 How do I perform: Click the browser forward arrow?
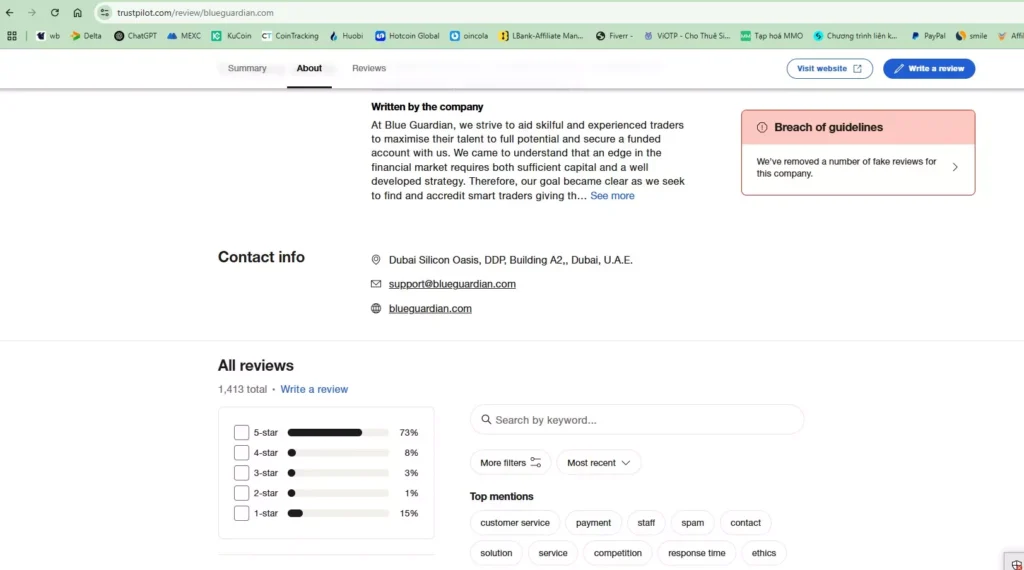coord(31,12)
